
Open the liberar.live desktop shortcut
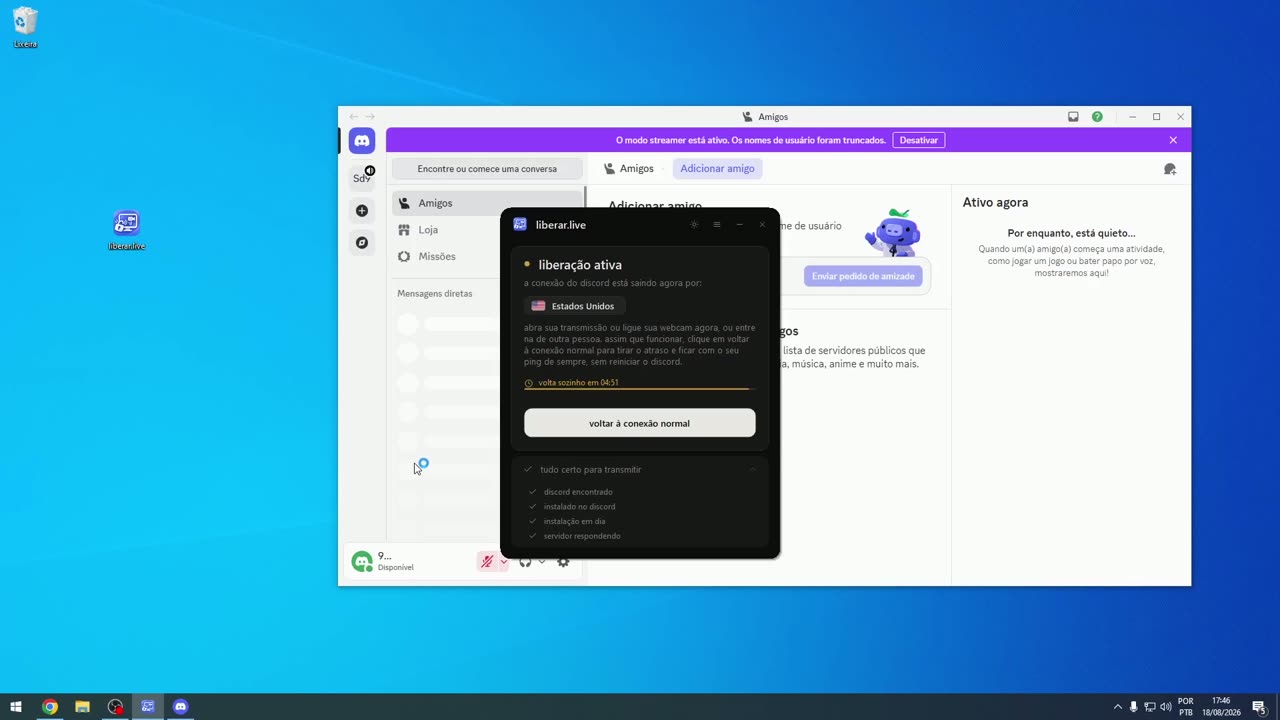(x=126, y=230)
